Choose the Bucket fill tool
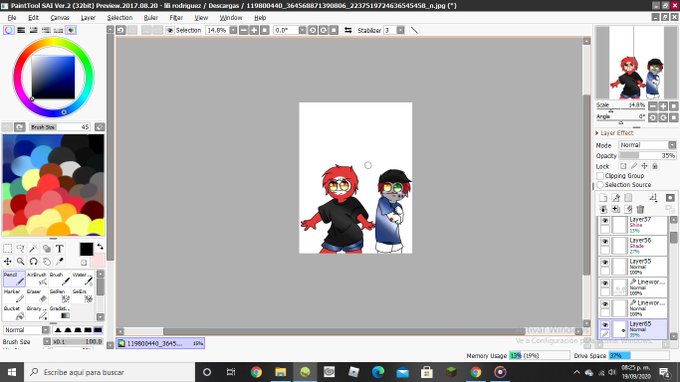This screenshot has width=680, height=382. point(14,313)
